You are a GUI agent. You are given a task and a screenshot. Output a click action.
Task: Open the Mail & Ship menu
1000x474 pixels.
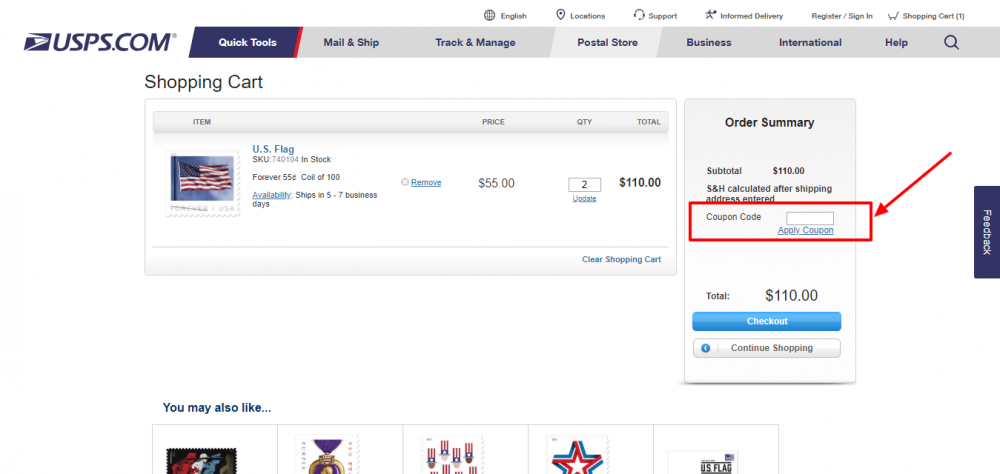click(x=351, y=42)
